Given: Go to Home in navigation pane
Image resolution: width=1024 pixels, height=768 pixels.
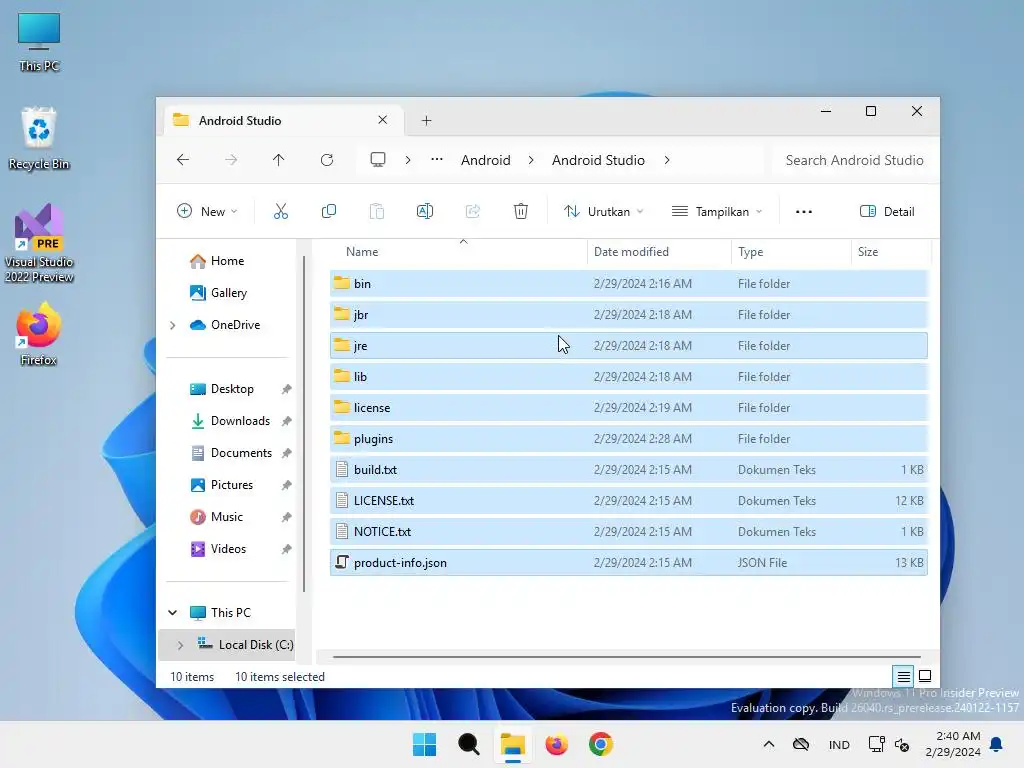Looking at the screenshot, I should (x=227, y=261).
